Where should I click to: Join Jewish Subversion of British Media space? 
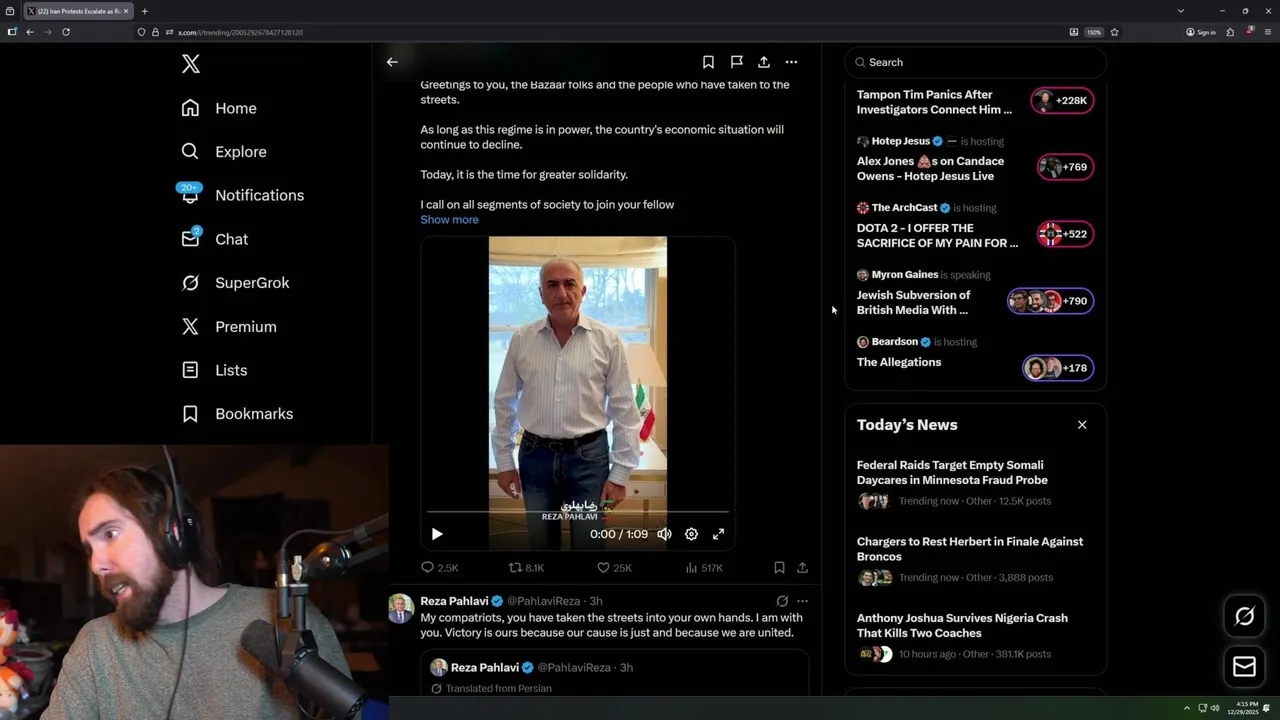point(913,302)
